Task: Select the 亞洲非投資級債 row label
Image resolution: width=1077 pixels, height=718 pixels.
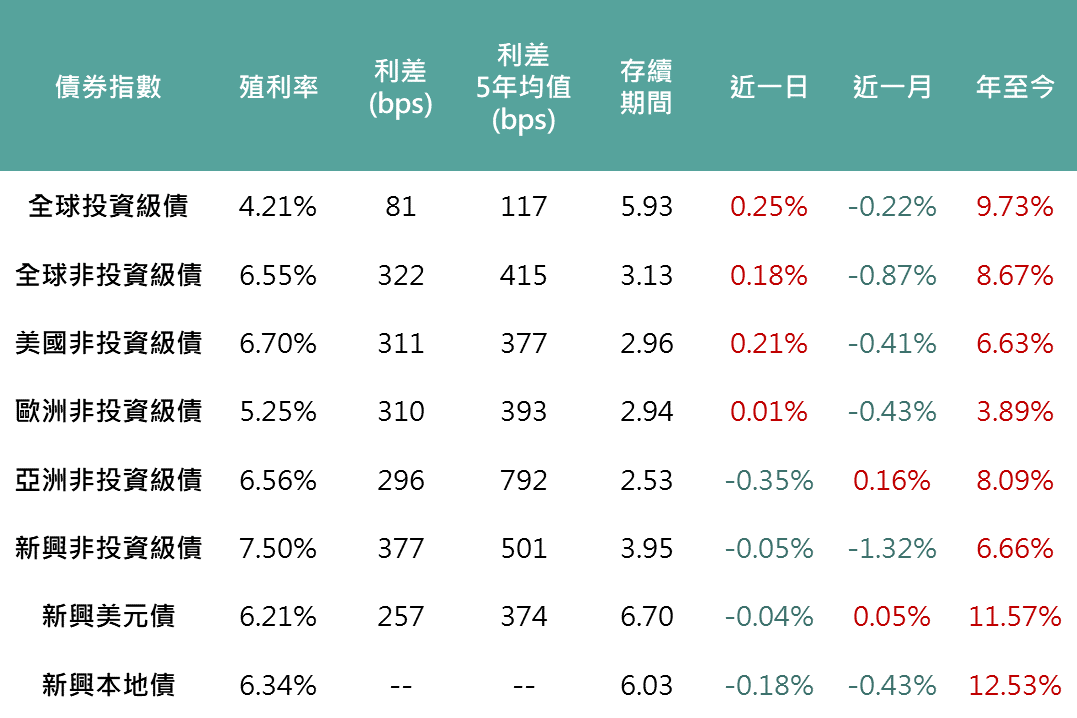Action: tap(108, 480)
